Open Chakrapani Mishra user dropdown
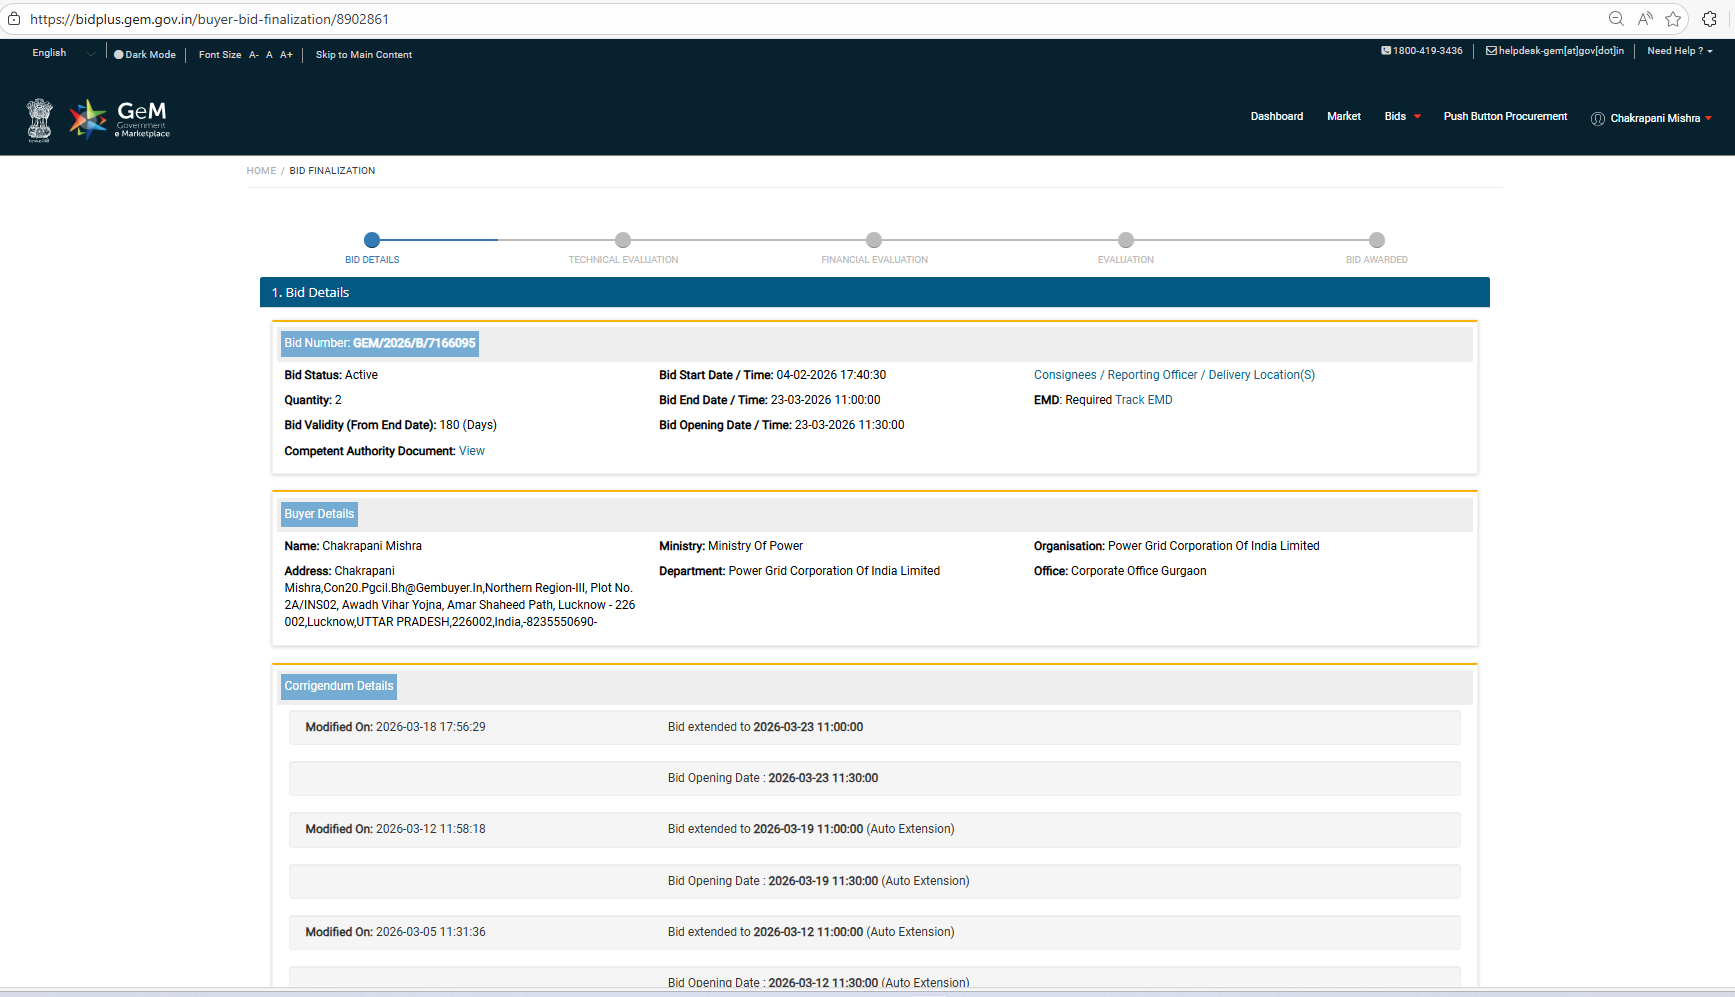 point(1653,118)
